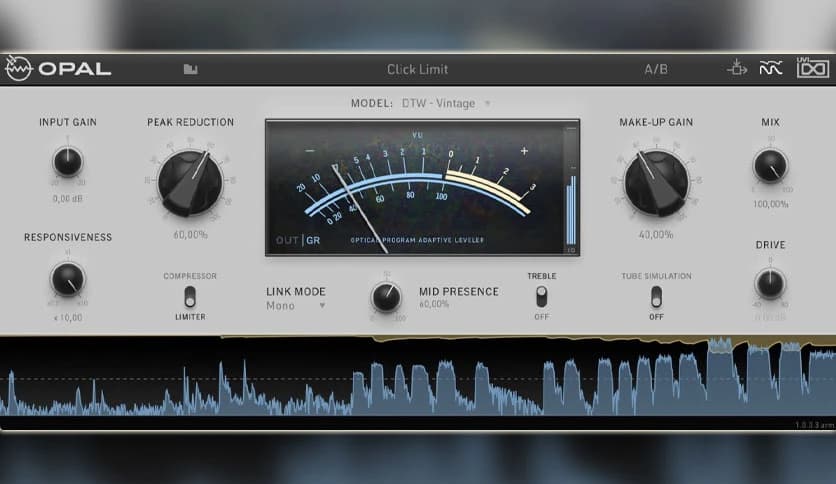The width and height of the screenshot is (836, 484).
Task: Expand the model selector arrow
Action: [x=487, y=103]
